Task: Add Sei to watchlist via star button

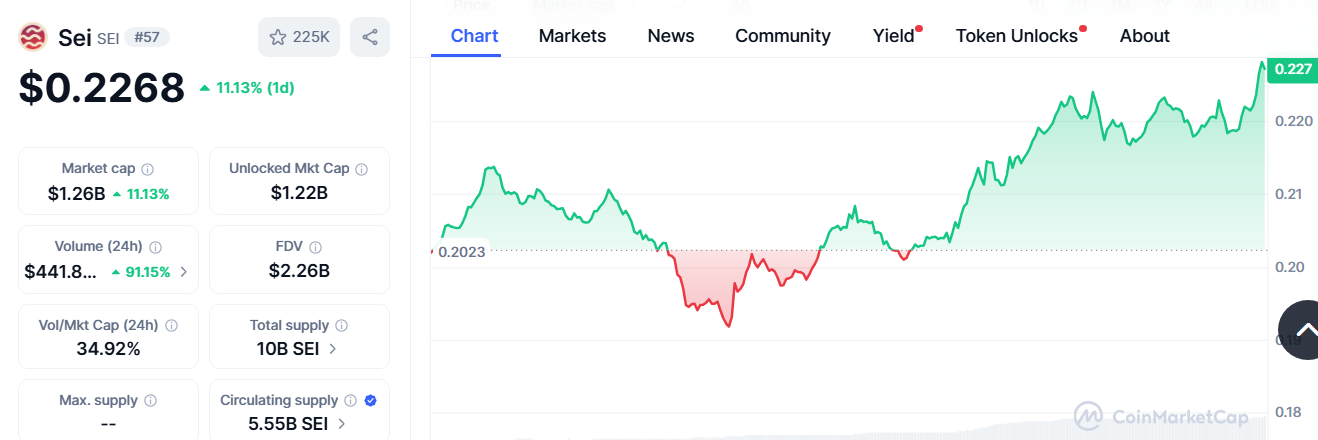Action: tap(299, 37)
